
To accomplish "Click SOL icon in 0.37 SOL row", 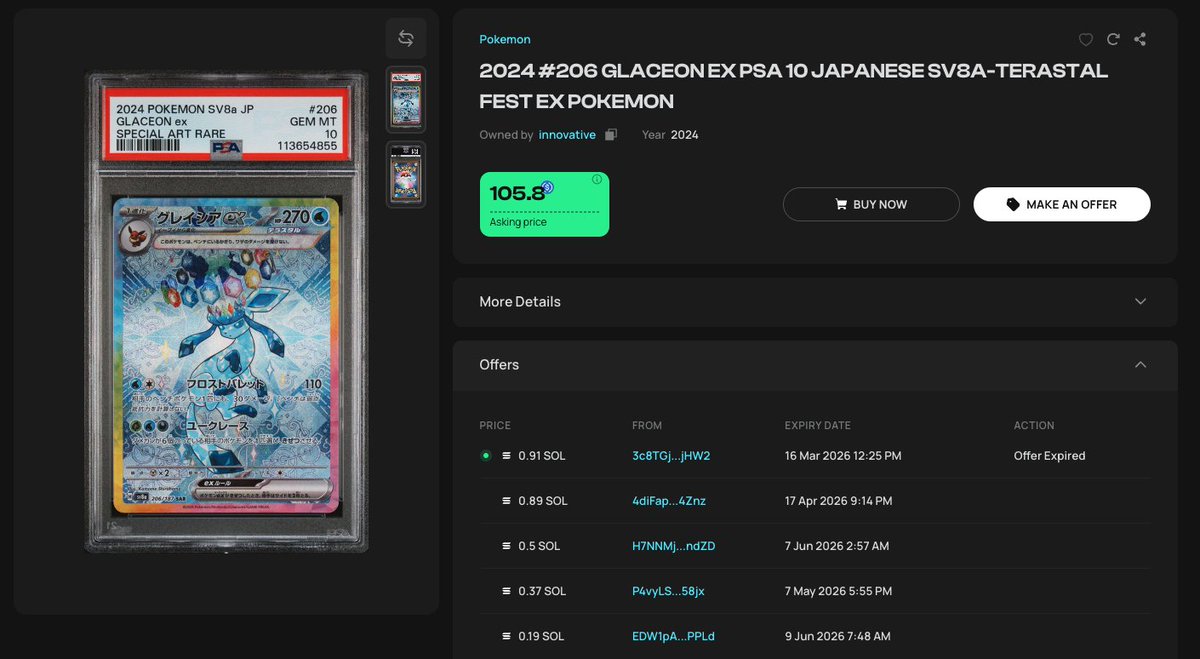I will (x=507, y=591).
